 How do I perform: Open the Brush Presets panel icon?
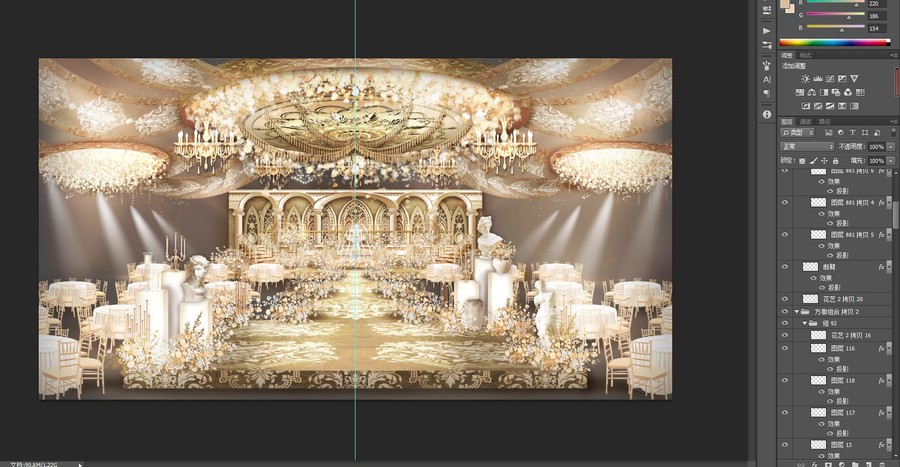click(767, 45)
